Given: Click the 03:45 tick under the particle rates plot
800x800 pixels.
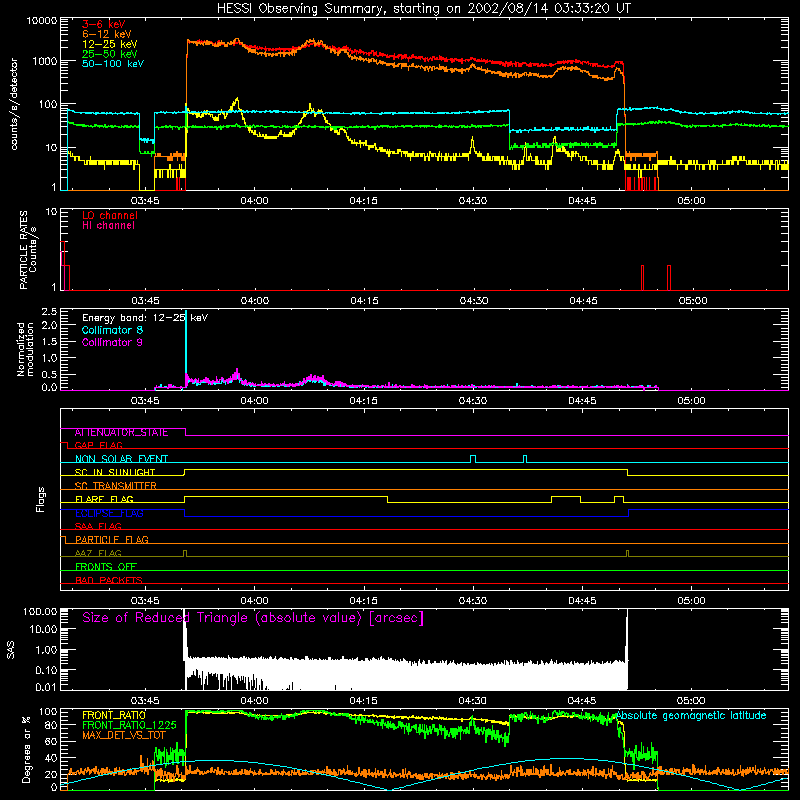Looking at the screenshot, I should coord(145,301).
